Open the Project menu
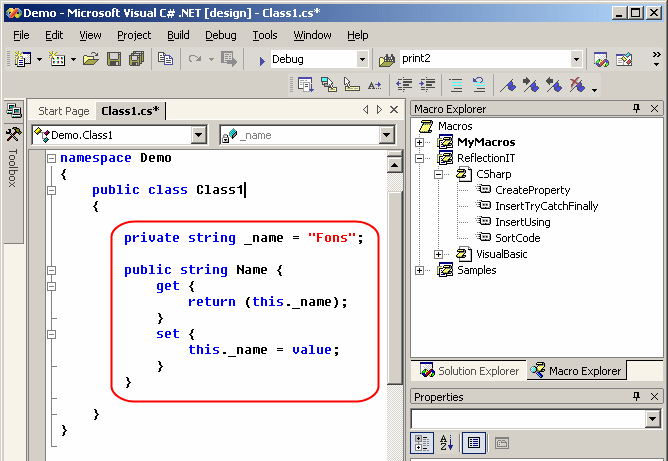The image size is (668, 461). pyautogui.click(x=134, y=35)
